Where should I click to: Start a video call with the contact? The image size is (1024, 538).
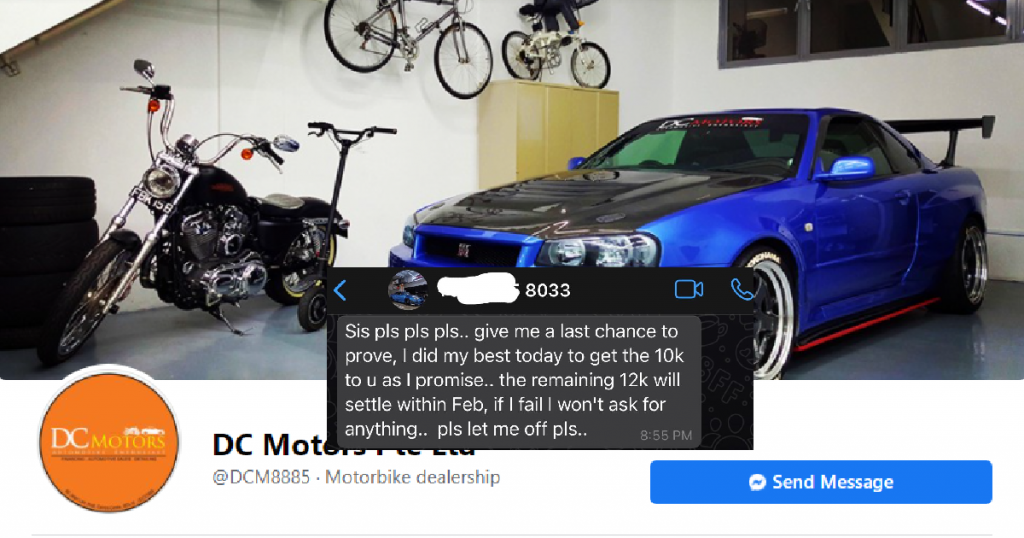point(688,289)
